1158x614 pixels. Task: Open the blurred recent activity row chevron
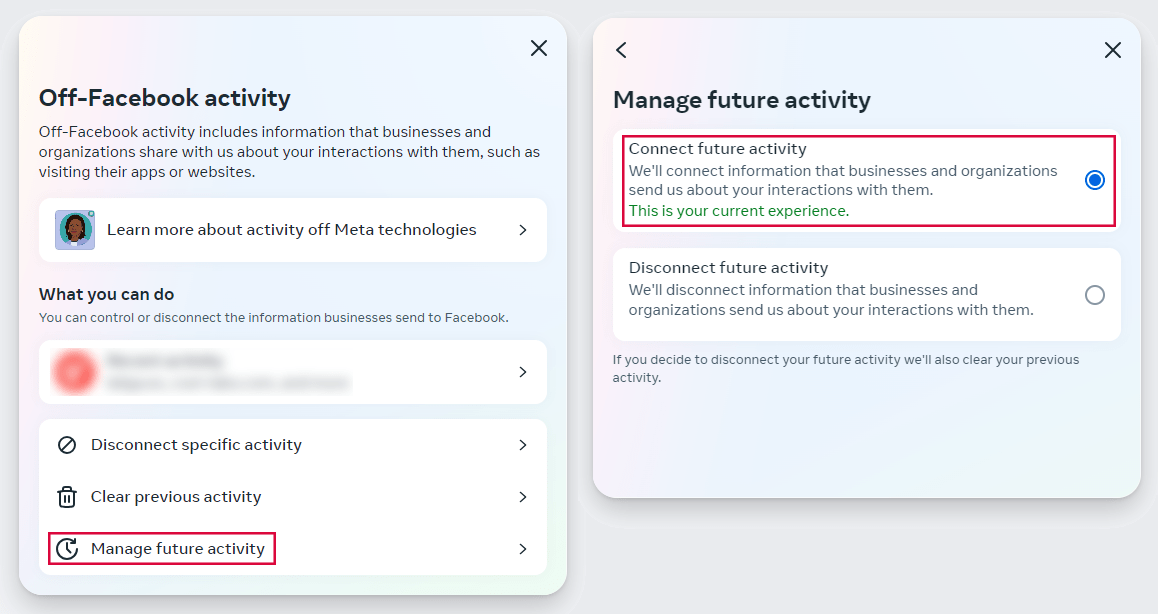[x=522, y=372]
